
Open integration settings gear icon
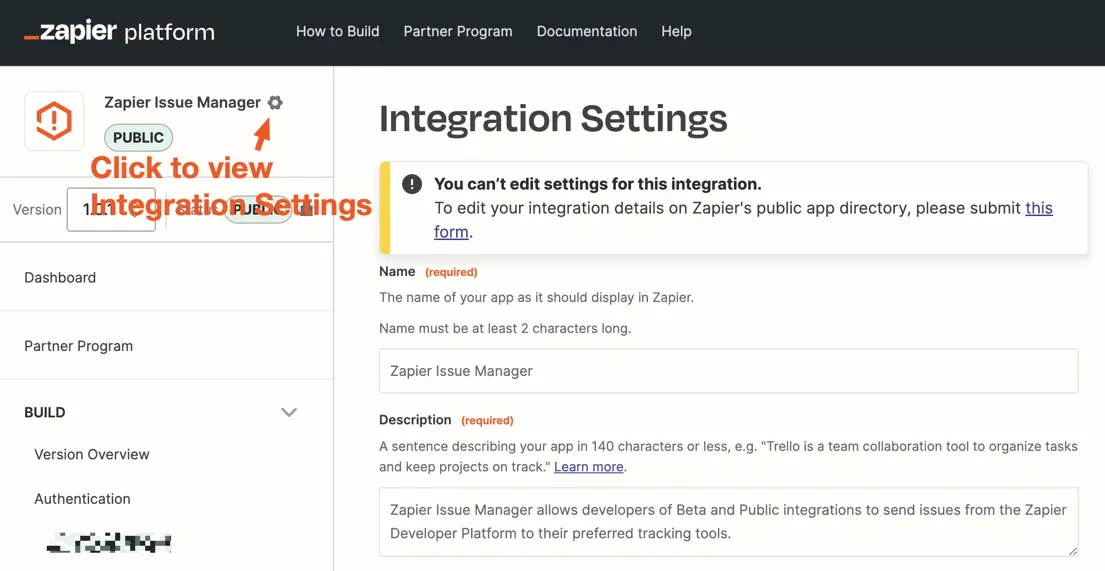point(275,102)
